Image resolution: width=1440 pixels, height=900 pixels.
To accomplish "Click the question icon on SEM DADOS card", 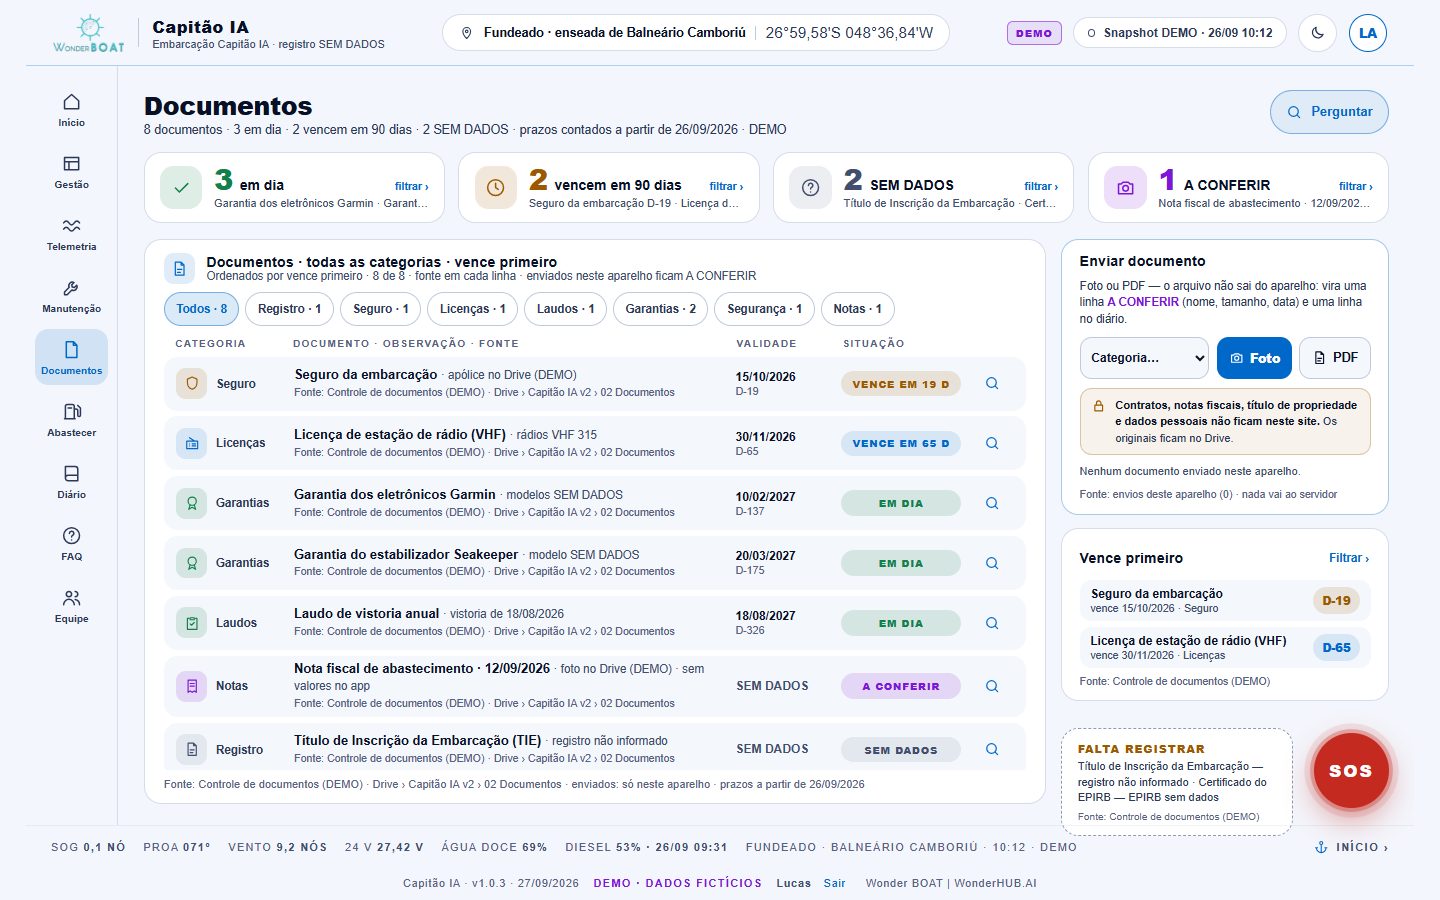I will tap(810, 187).
